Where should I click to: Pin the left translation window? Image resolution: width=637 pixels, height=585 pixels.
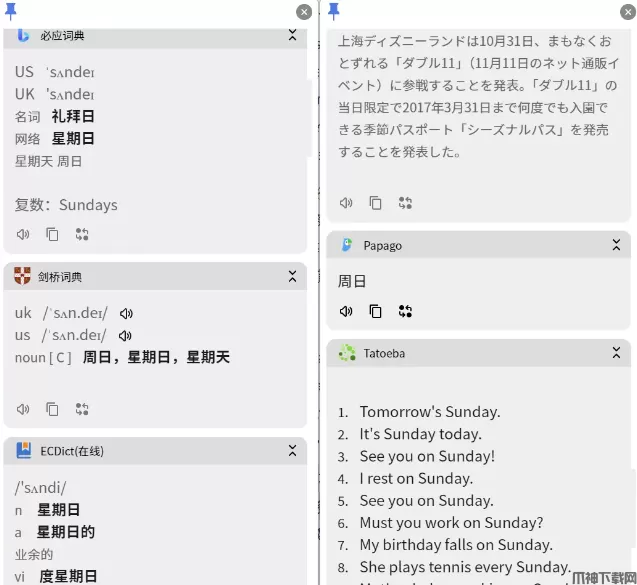(11, 11)
